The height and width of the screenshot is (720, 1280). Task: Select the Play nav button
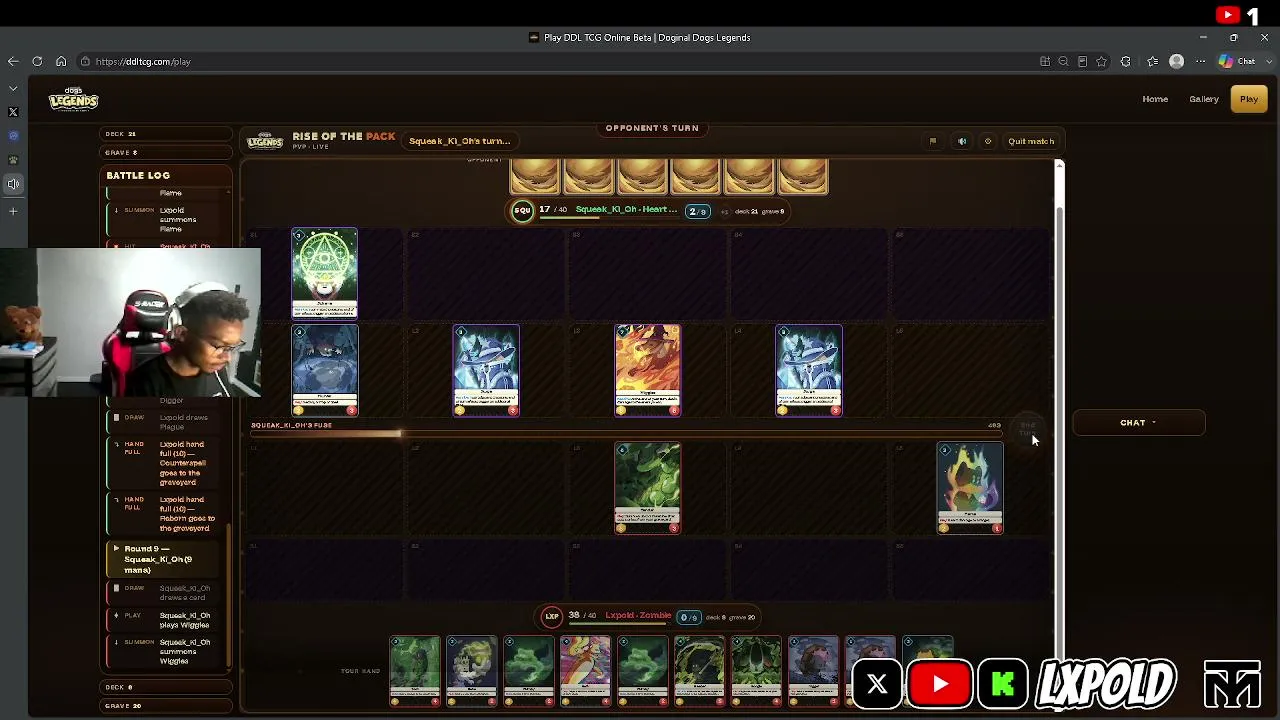click(x=1249, y=99)
